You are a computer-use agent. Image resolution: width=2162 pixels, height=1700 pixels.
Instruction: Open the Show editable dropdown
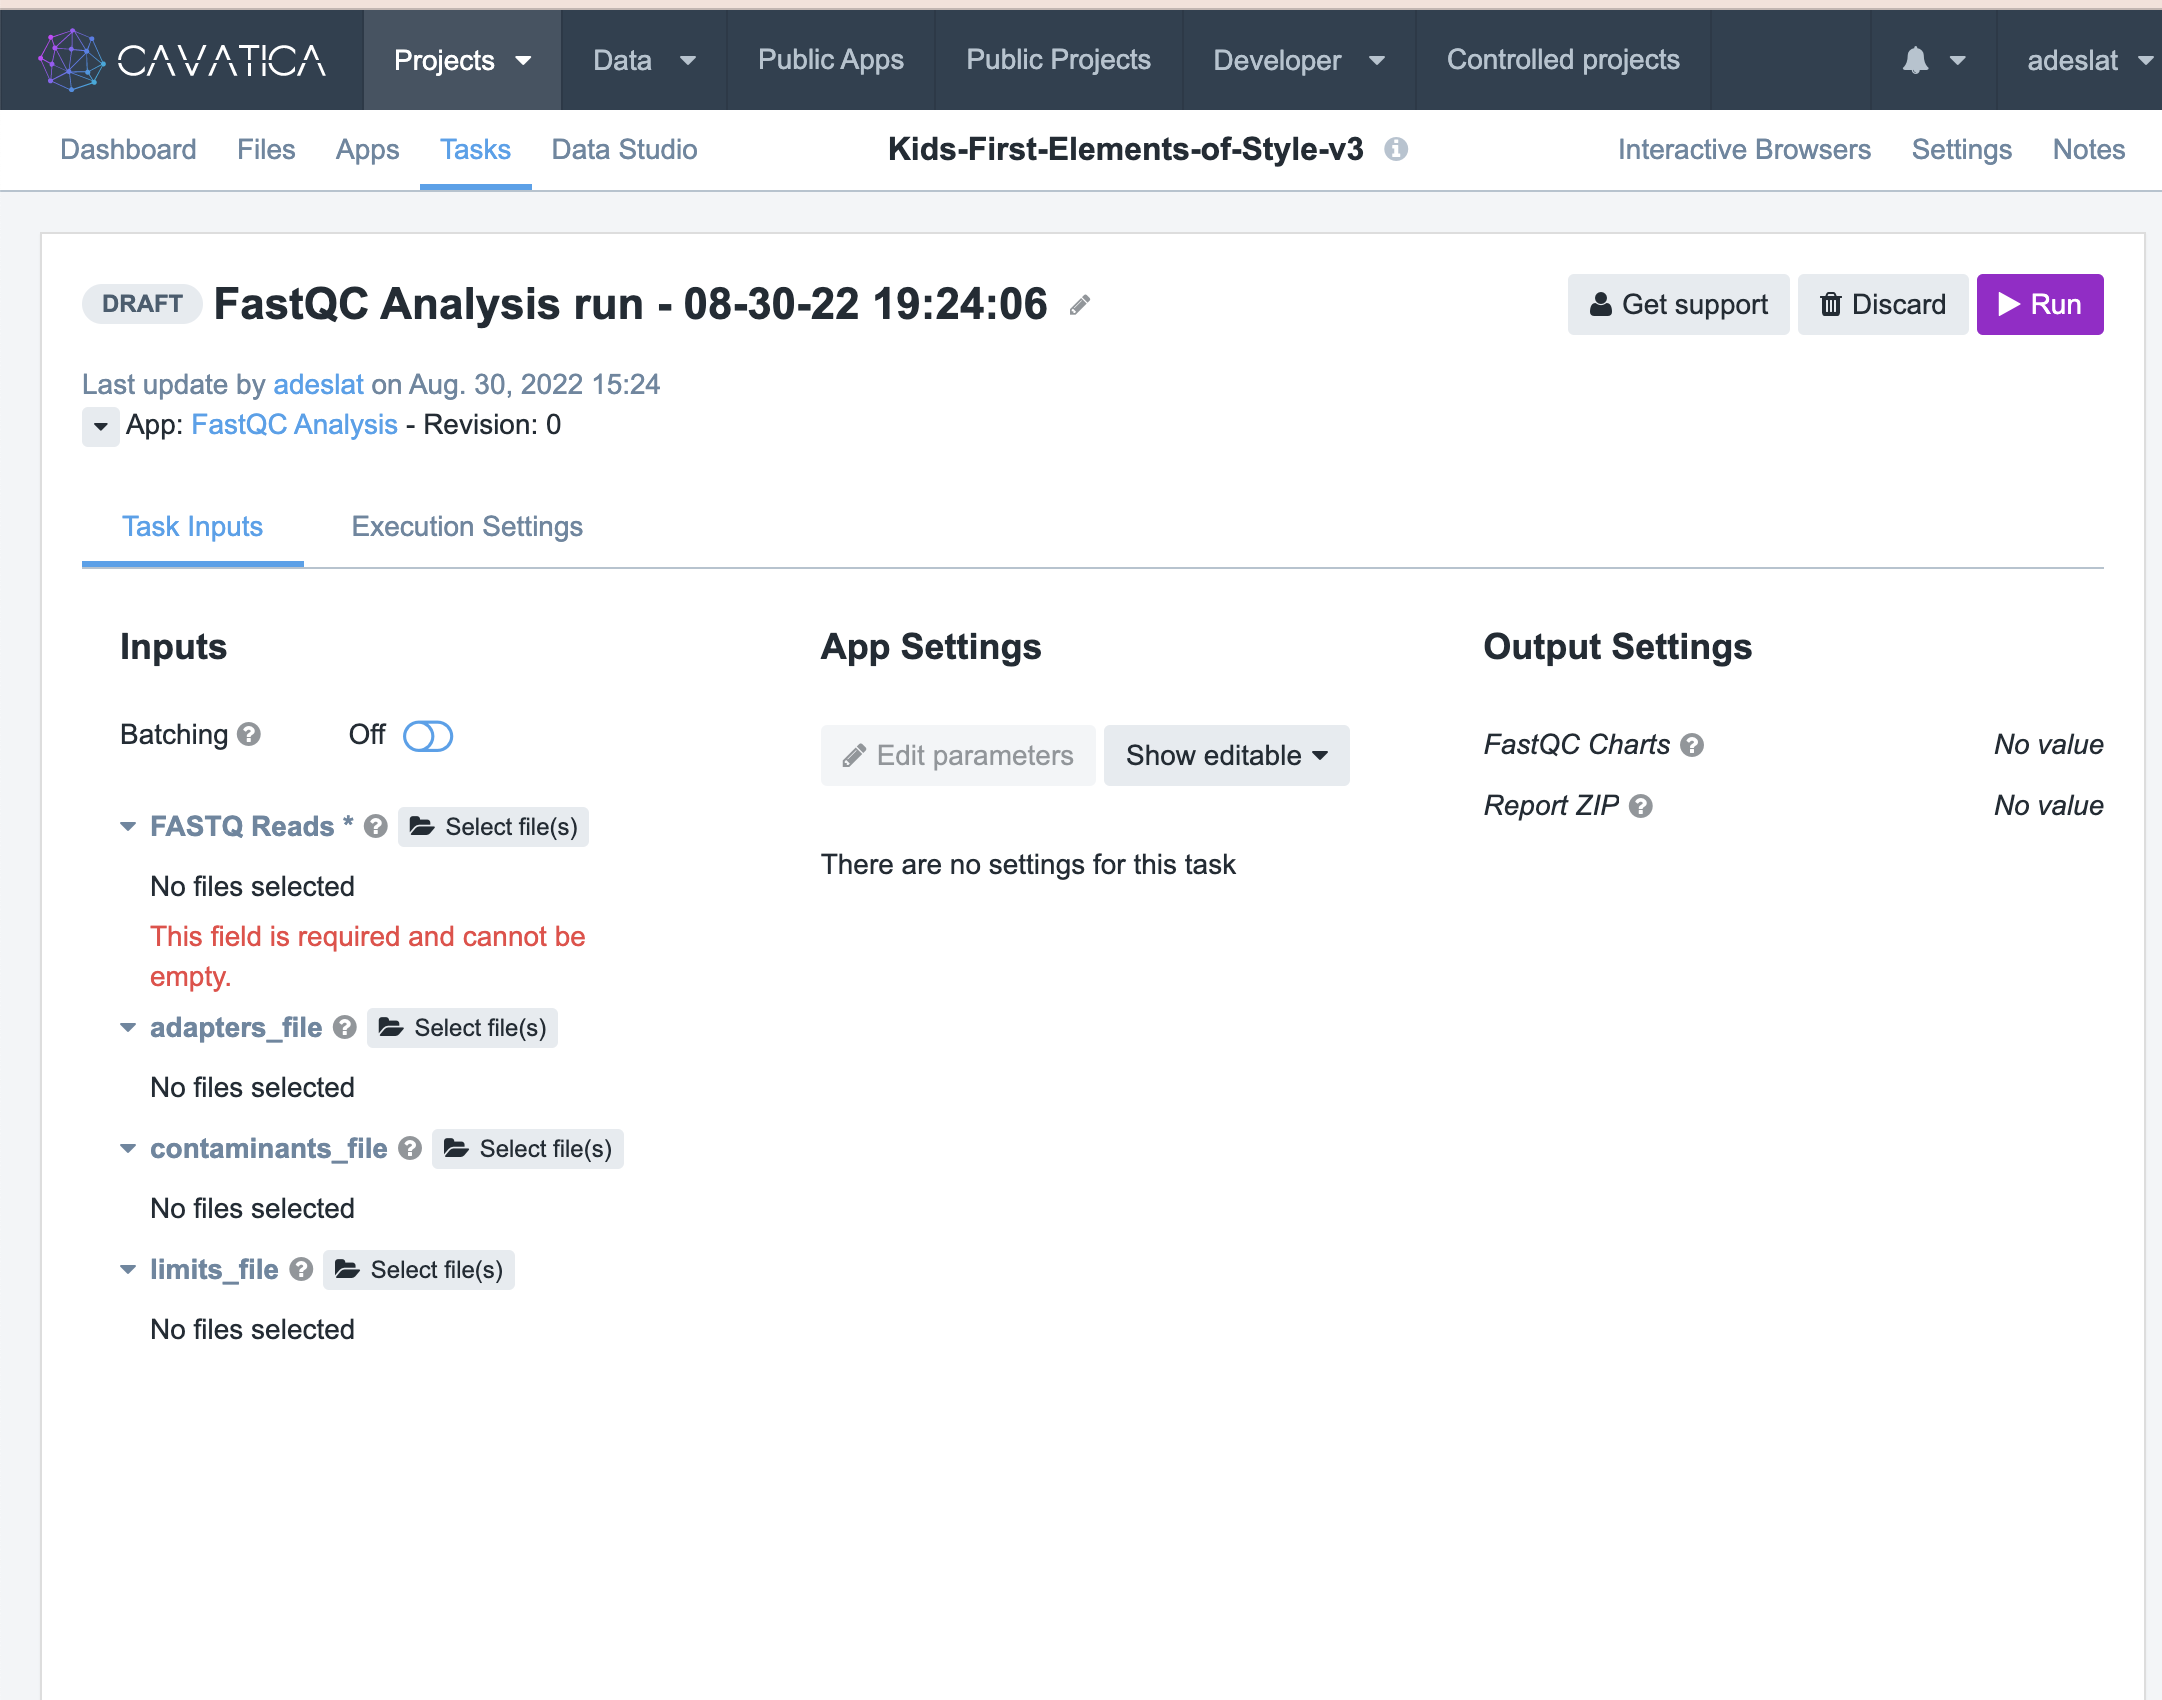tap(1226, 756)
